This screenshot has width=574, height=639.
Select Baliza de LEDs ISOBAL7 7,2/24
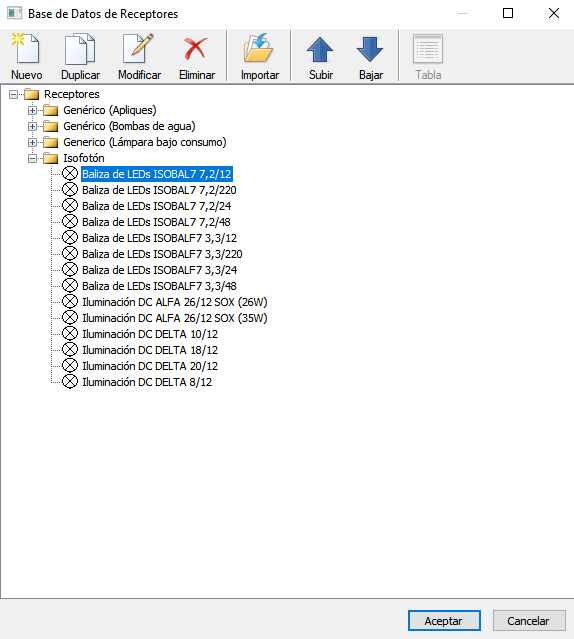[x=156, y=206]
